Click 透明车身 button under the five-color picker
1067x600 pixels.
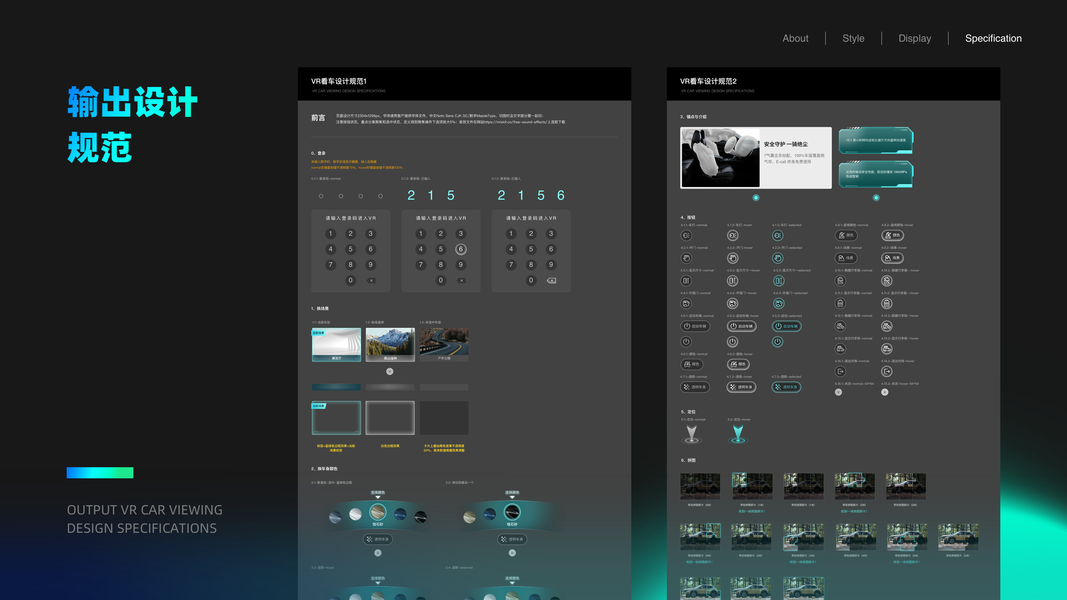378,539
